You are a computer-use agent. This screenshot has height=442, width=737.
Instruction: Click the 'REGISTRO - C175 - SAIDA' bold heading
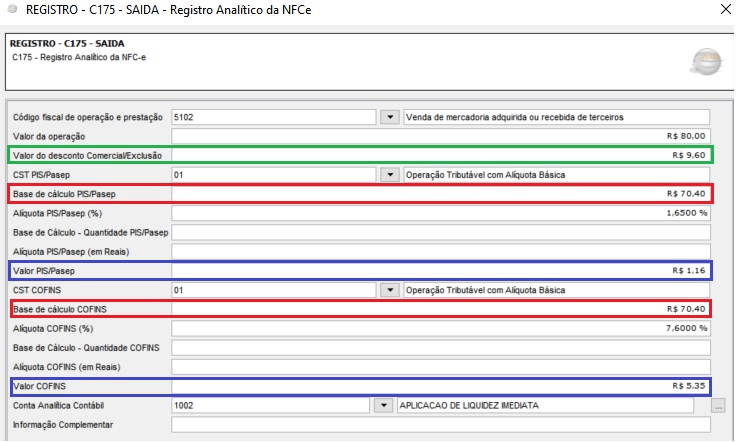67,44
